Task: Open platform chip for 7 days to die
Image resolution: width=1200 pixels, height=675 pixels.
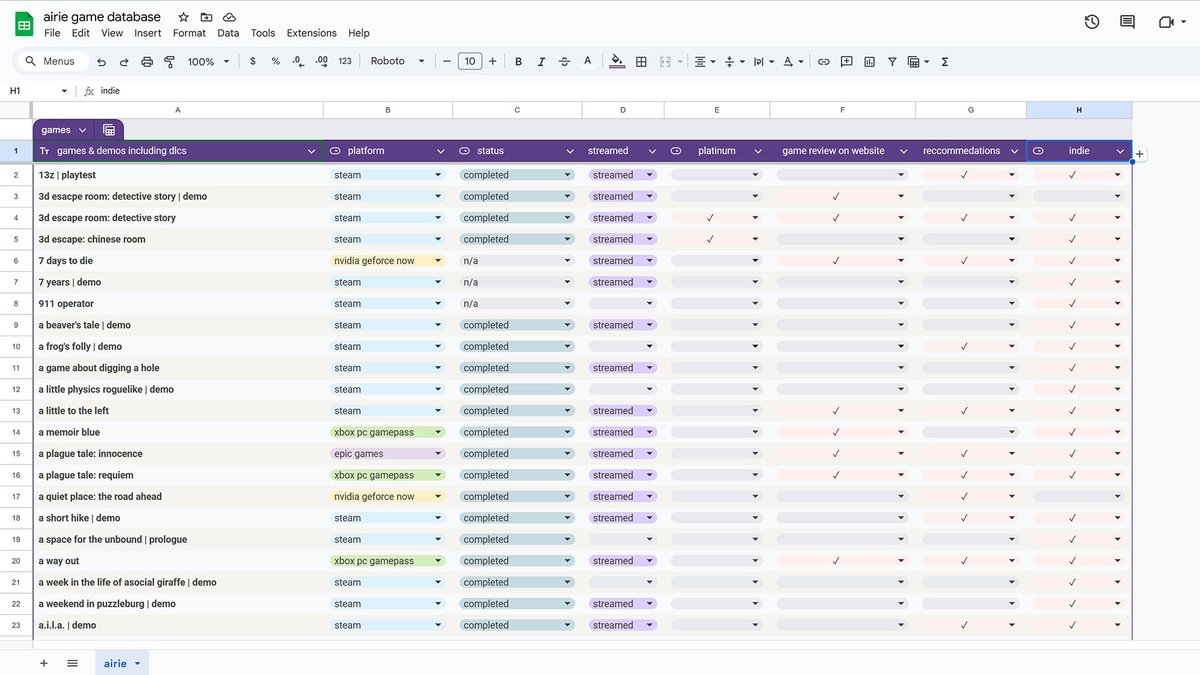Action: 388,261
